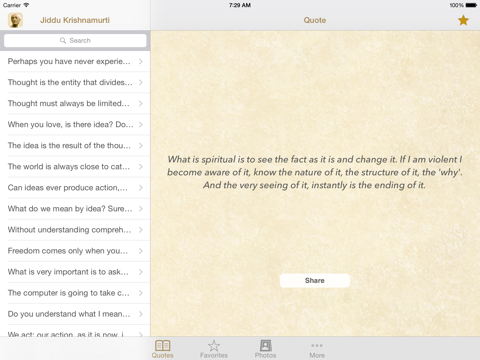Tap the 7:29 AM clock
The height and width of the screenshot is (360, 480).
[x=240, y=5]
